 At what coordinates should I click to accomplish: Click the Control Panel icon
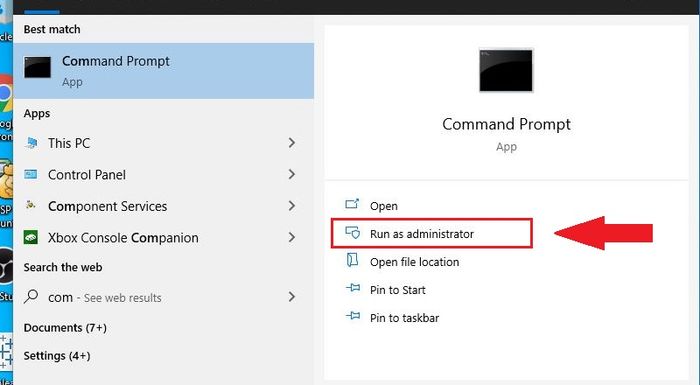coord(31,174)
